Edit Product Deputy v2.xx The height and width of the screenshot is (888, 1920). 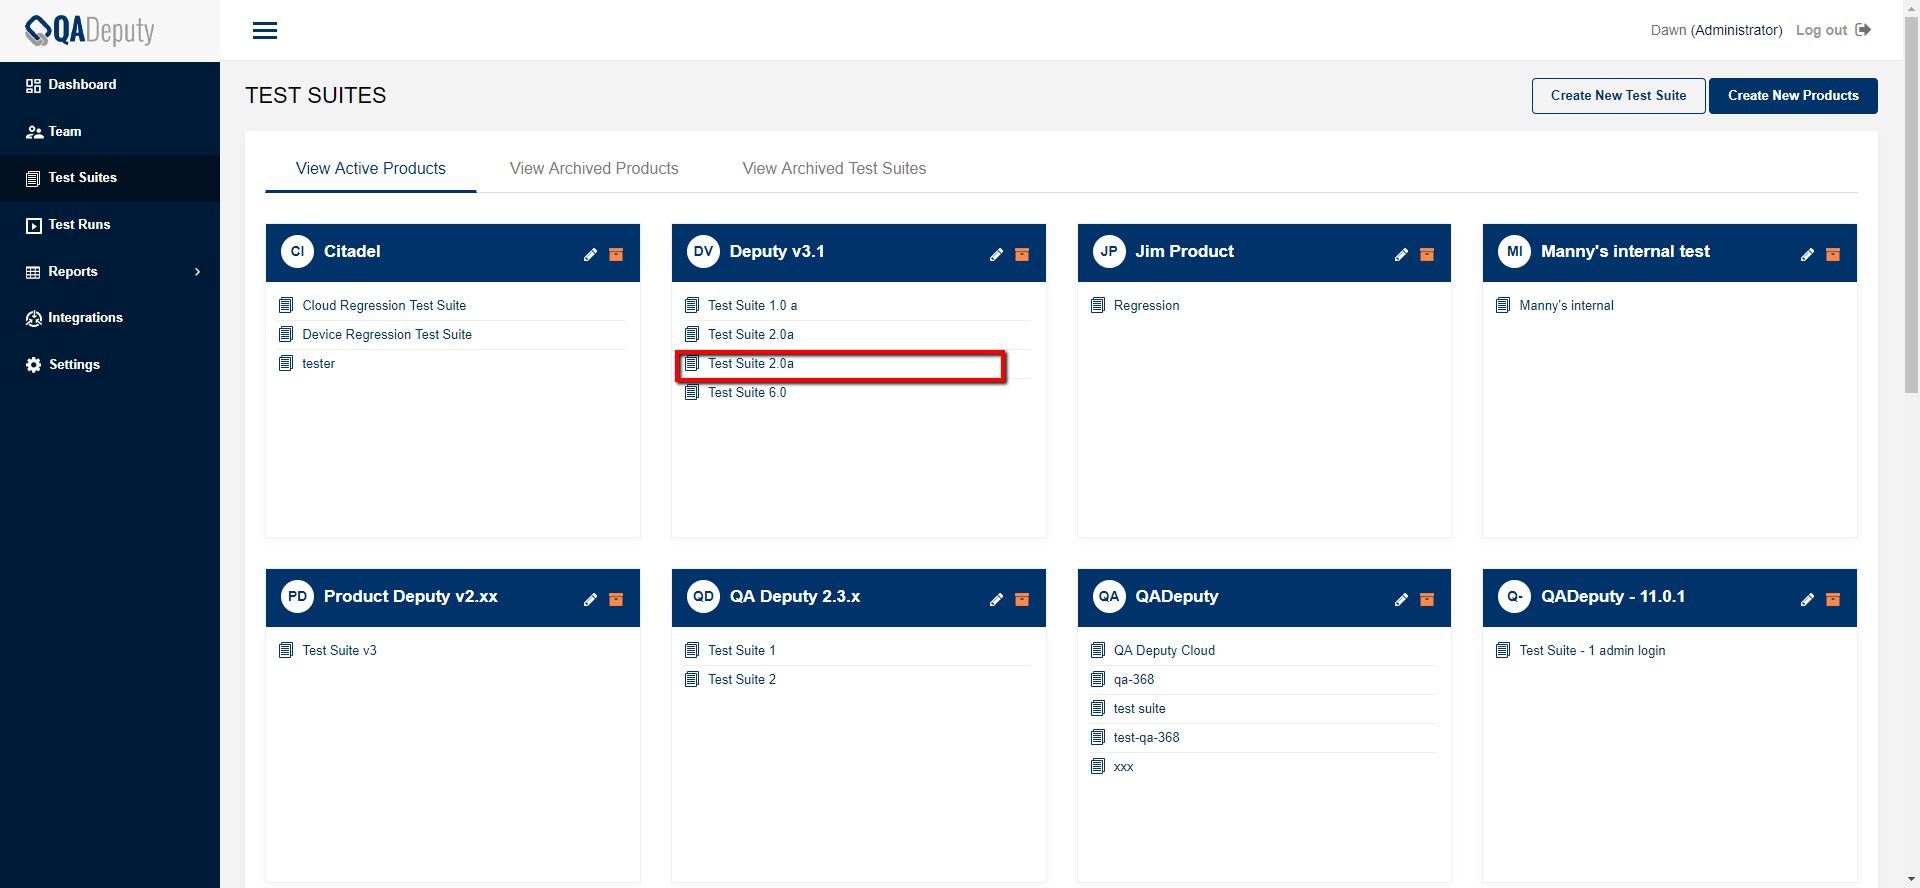click(x=590, y=600)
